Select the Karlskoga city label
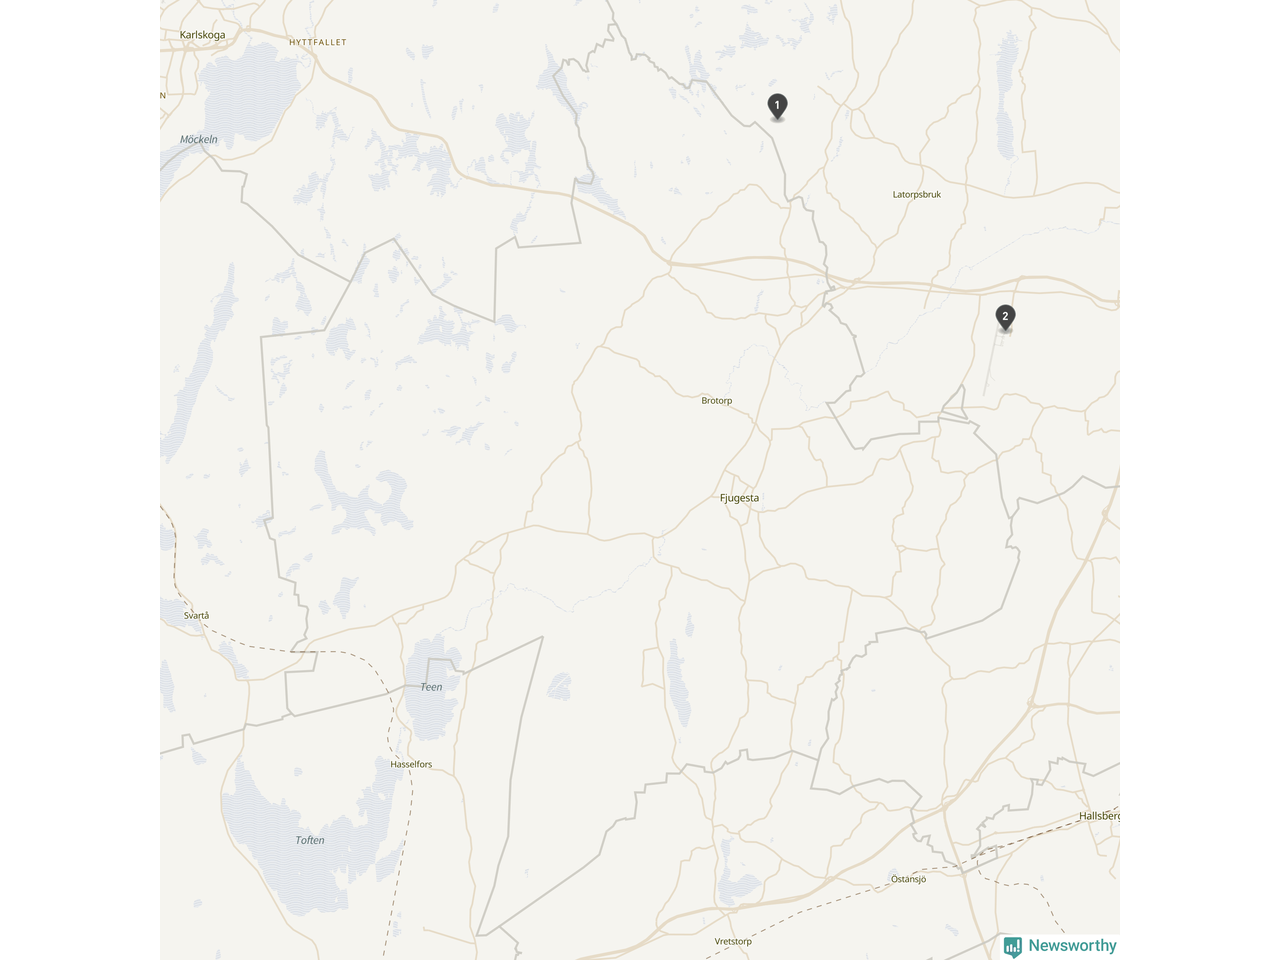Screen dimensions: 1280x960 [x=202, y=35]
